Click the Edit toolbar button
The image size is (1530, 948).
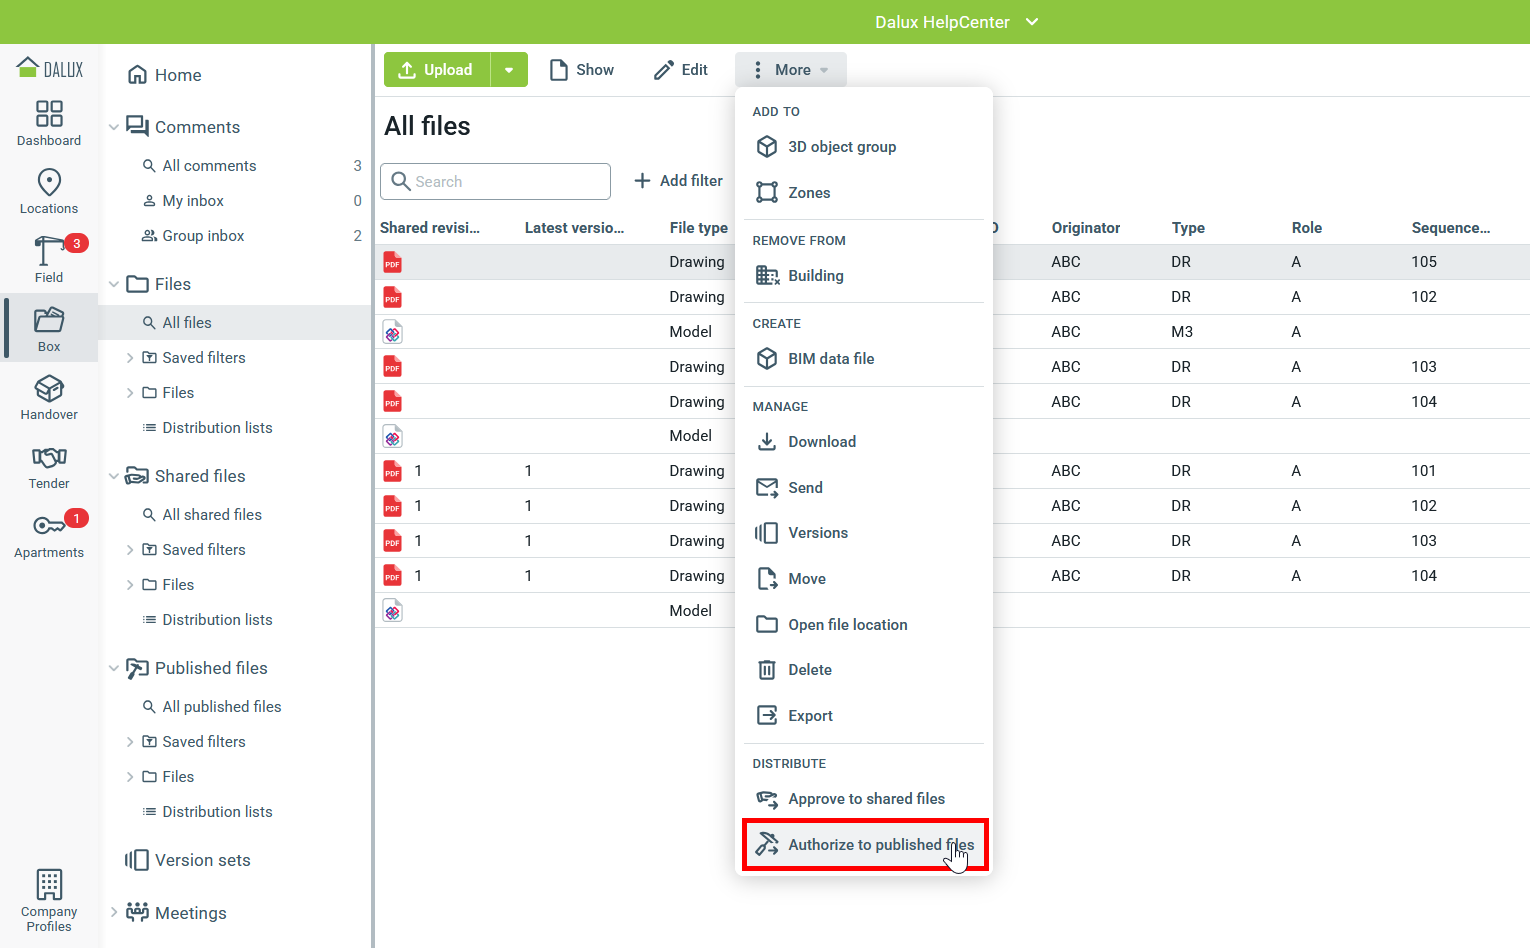pos(681,70)
